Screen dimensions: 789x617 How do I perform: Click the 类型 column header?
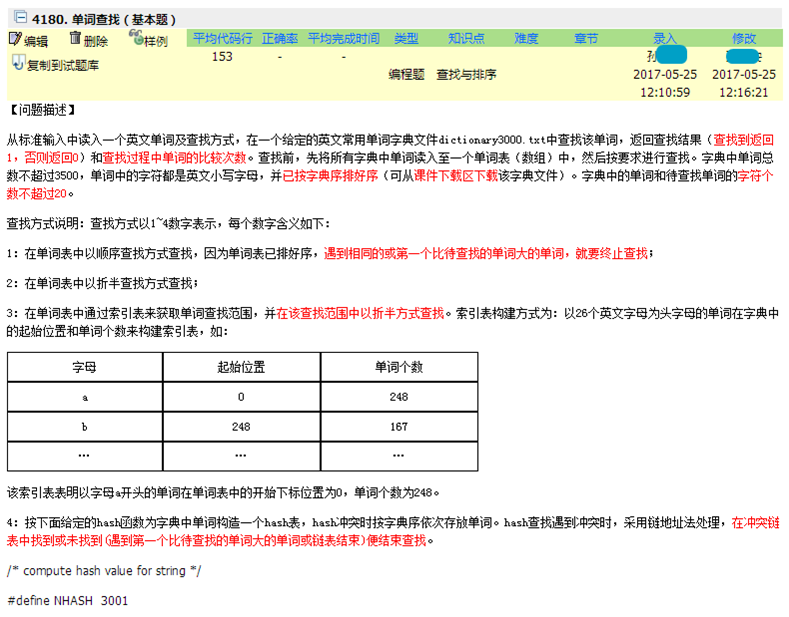[406, 38]
